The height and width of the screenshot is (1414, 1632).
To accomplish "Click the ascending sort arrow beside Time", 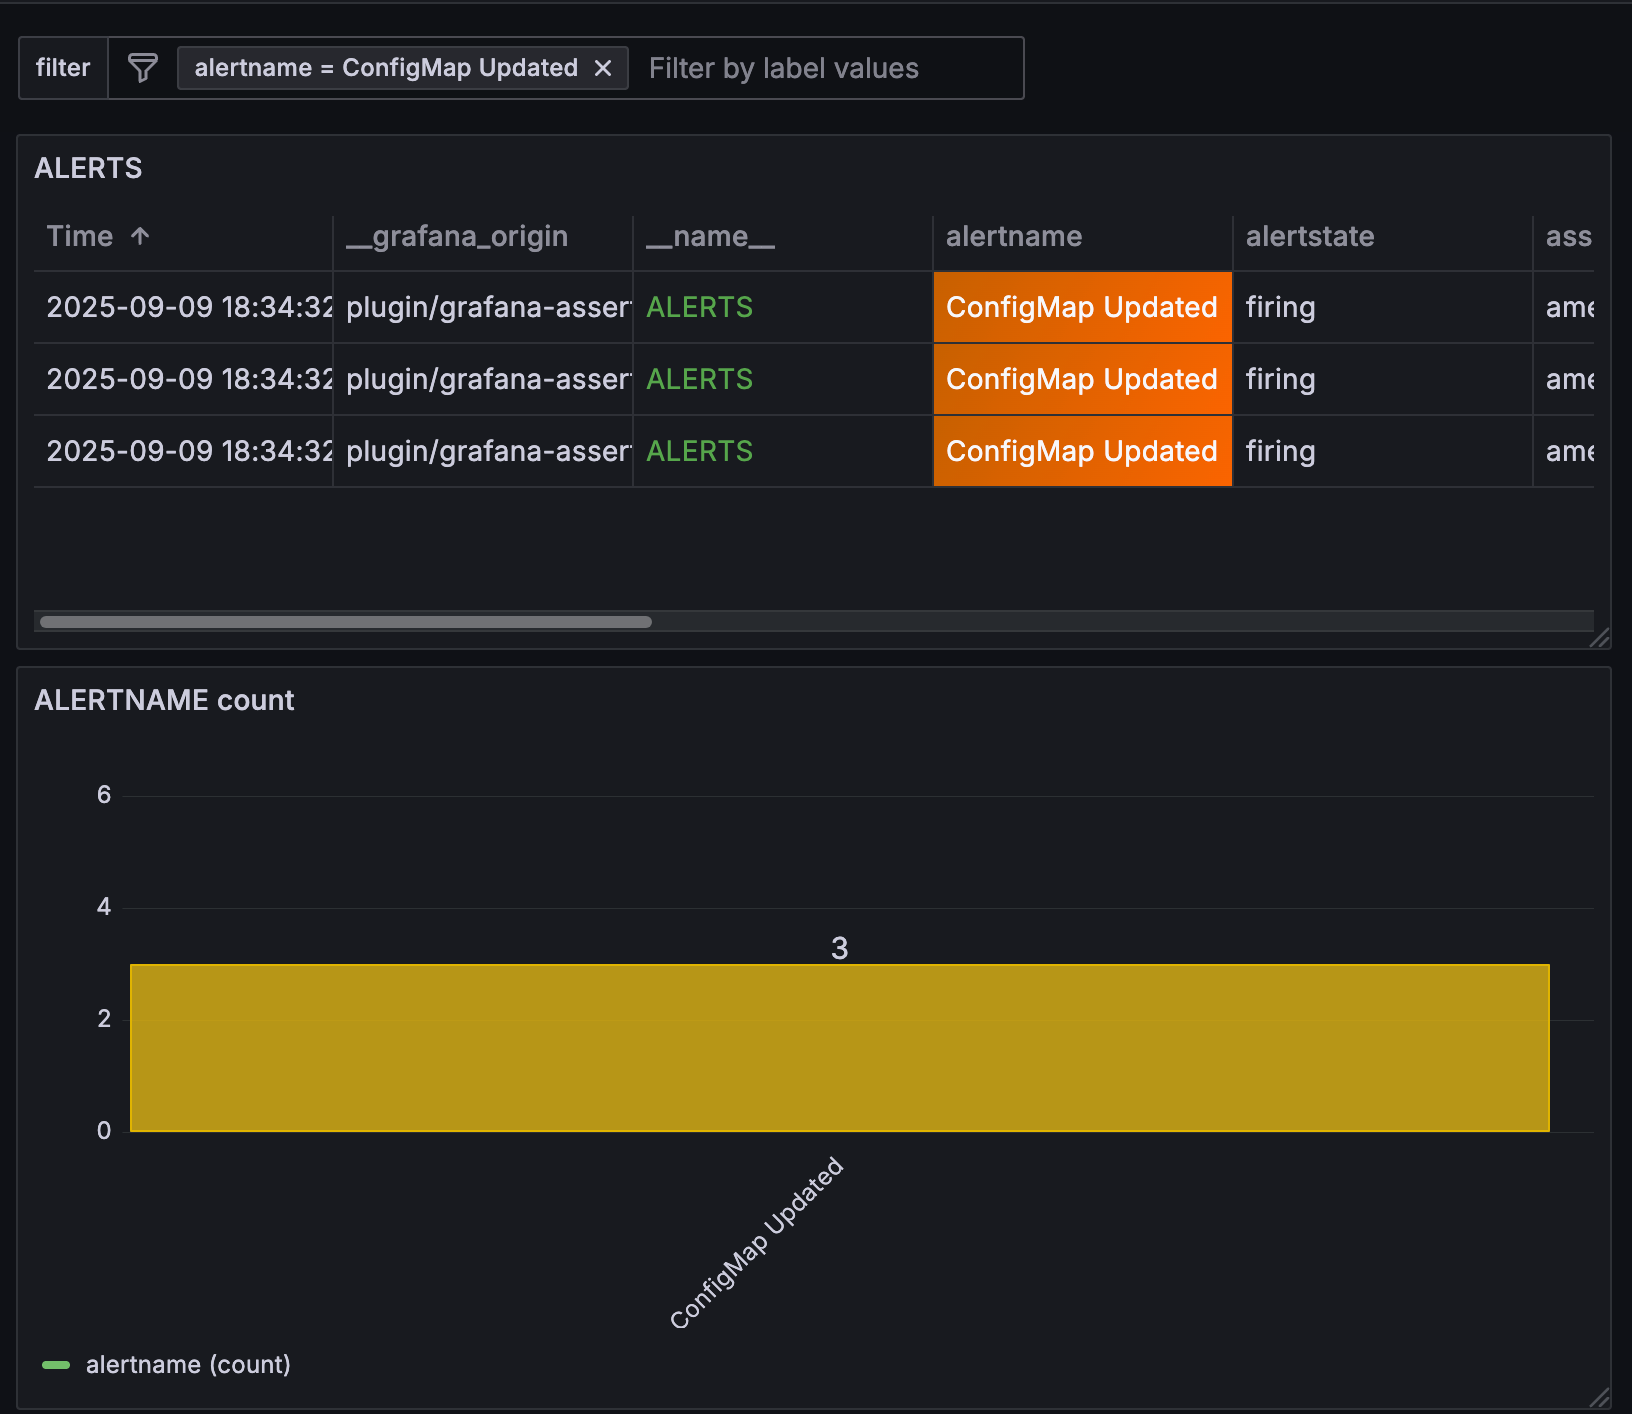I will coord(140,237).
